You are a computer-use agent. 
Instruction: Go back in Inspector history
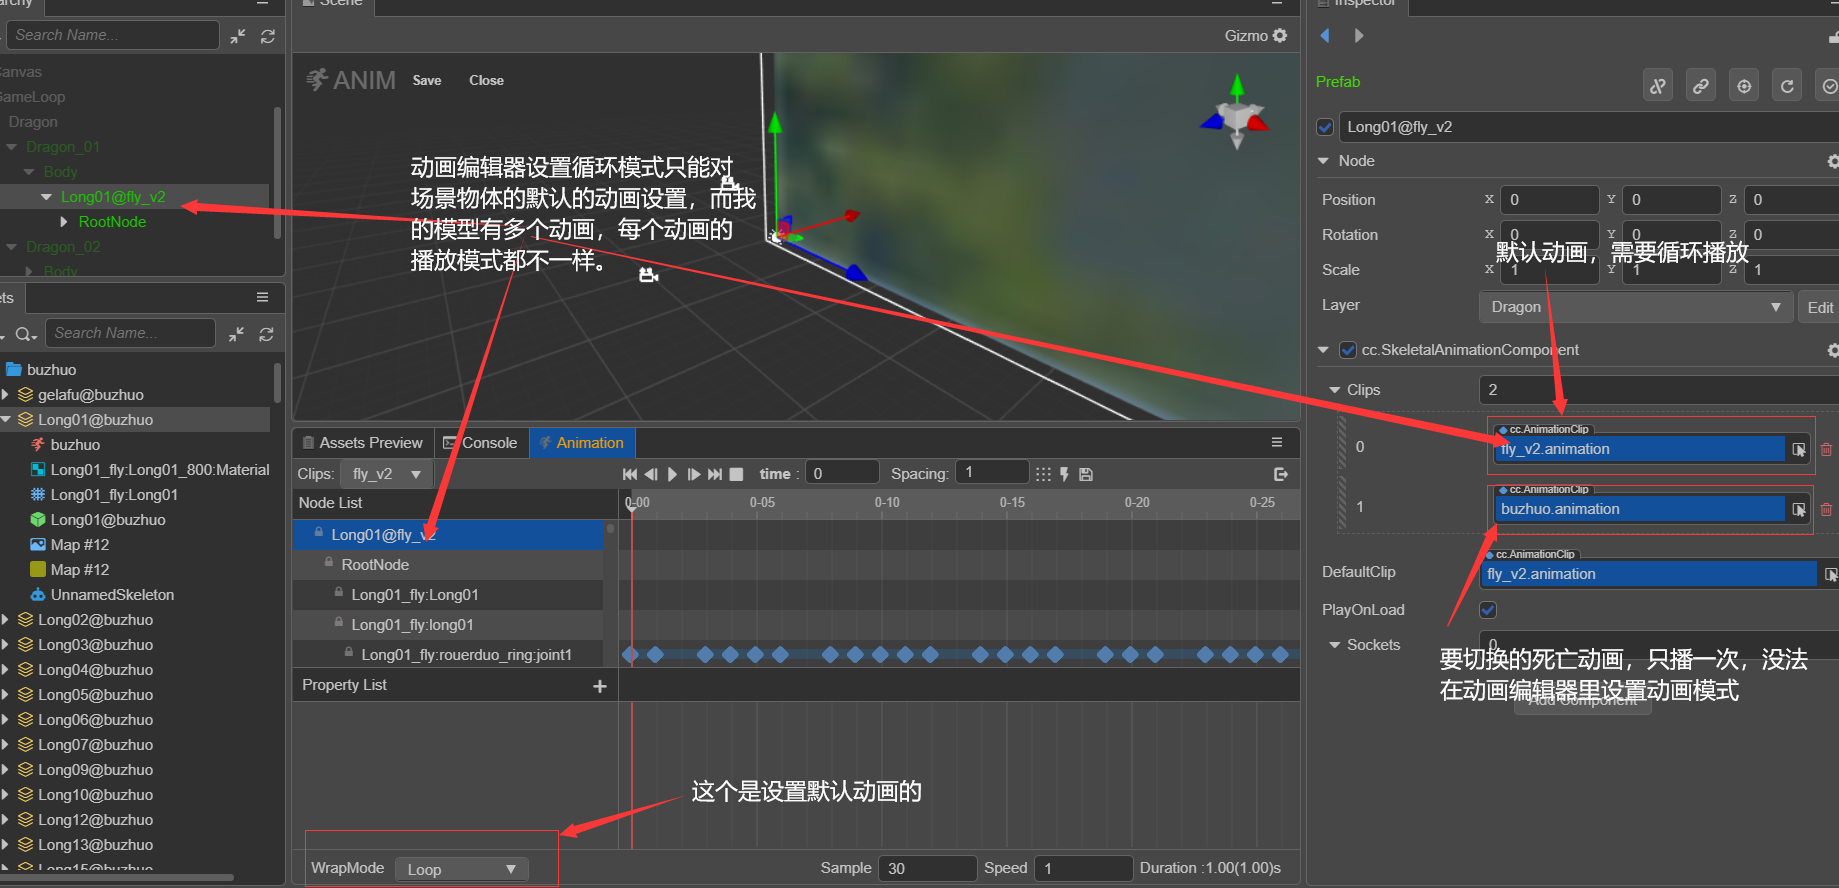(x=1325, y=36)
